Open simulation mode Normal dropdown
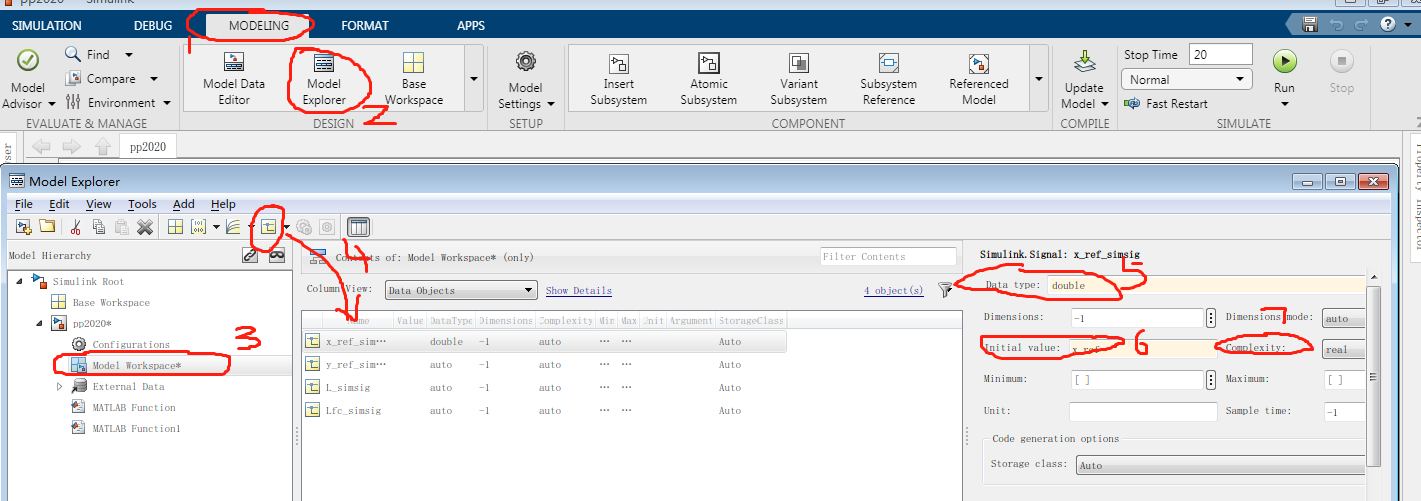 1187,79
